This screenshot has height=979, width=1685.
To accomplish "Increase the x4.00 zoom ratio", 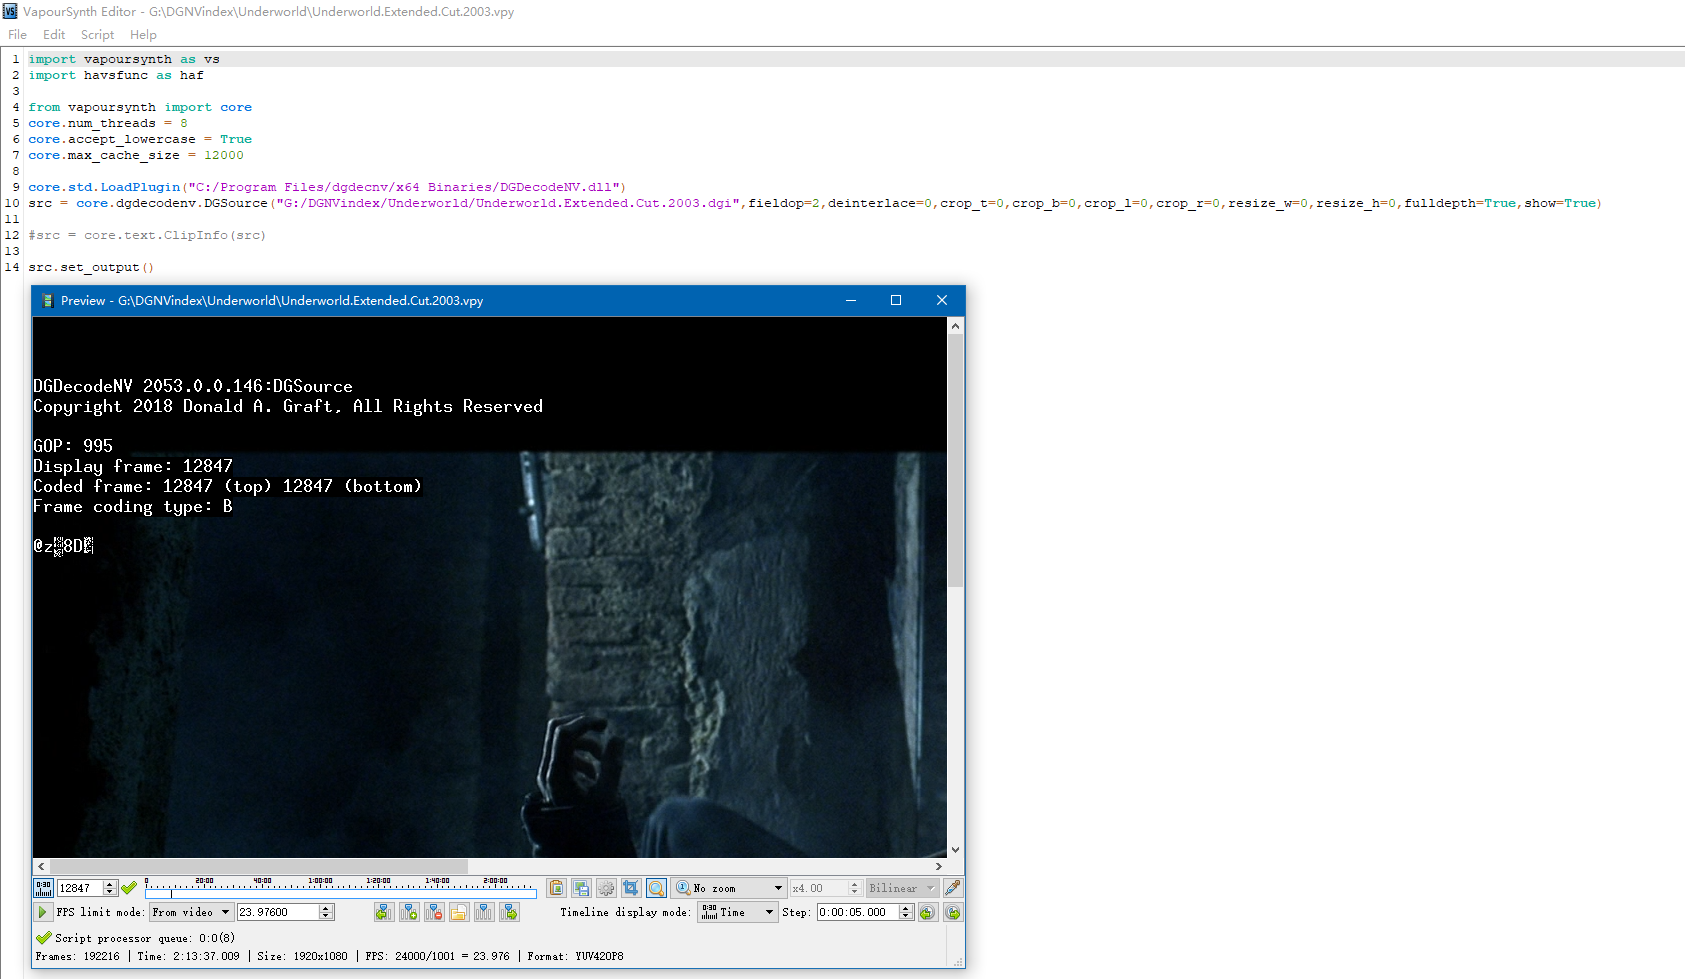I will pyautogui.click(x=854, y=884).
